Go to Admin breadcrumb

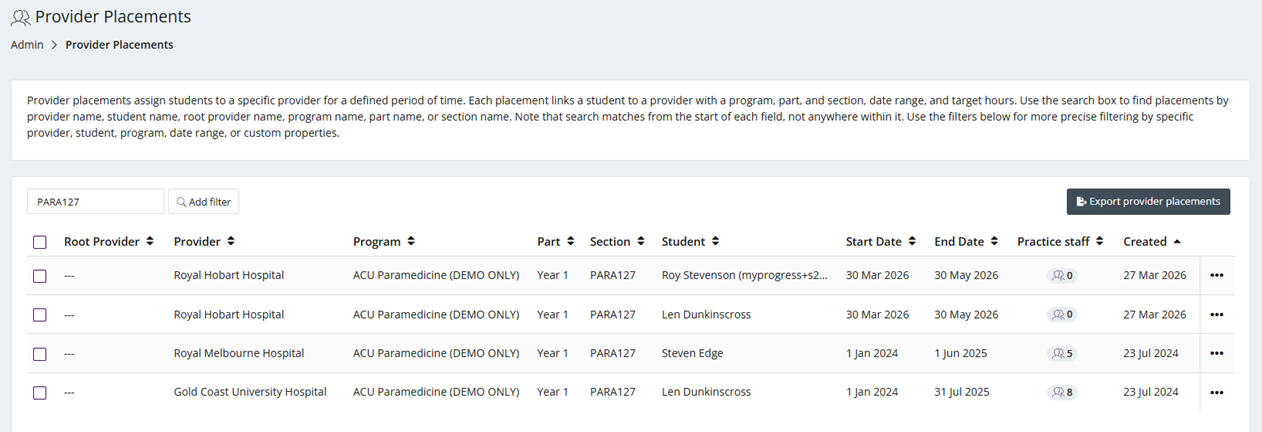pyautogui.click(x=27, y=45)
